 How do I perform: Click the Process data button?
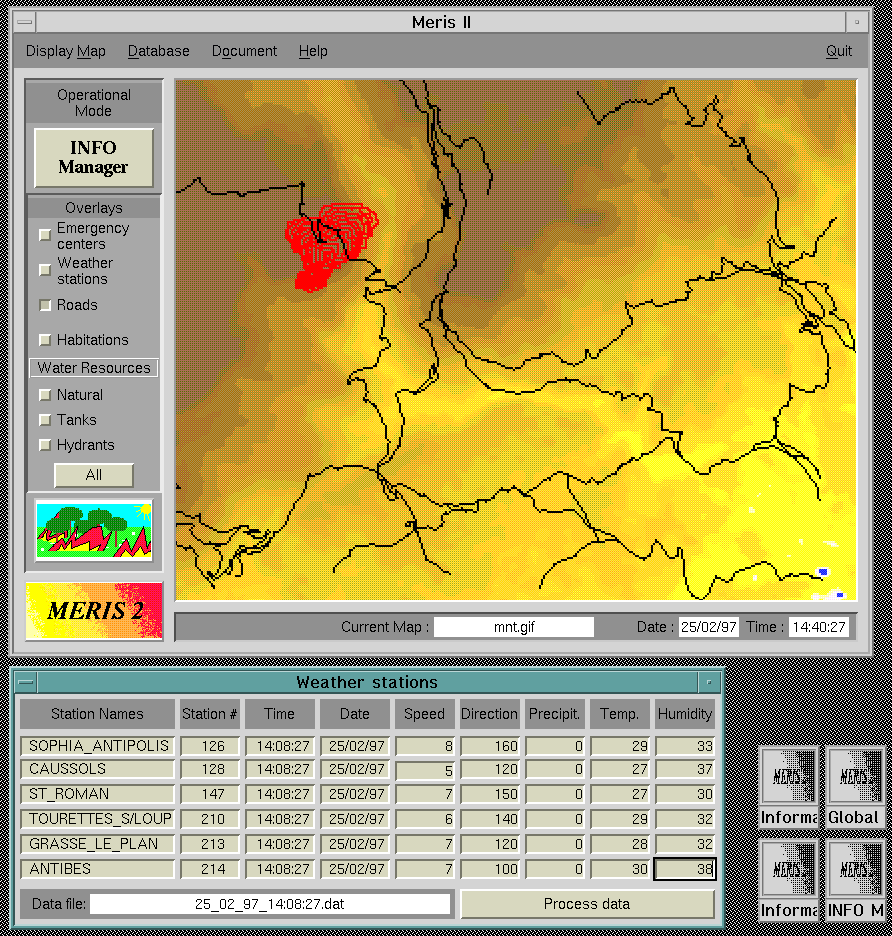pos(587,904)
